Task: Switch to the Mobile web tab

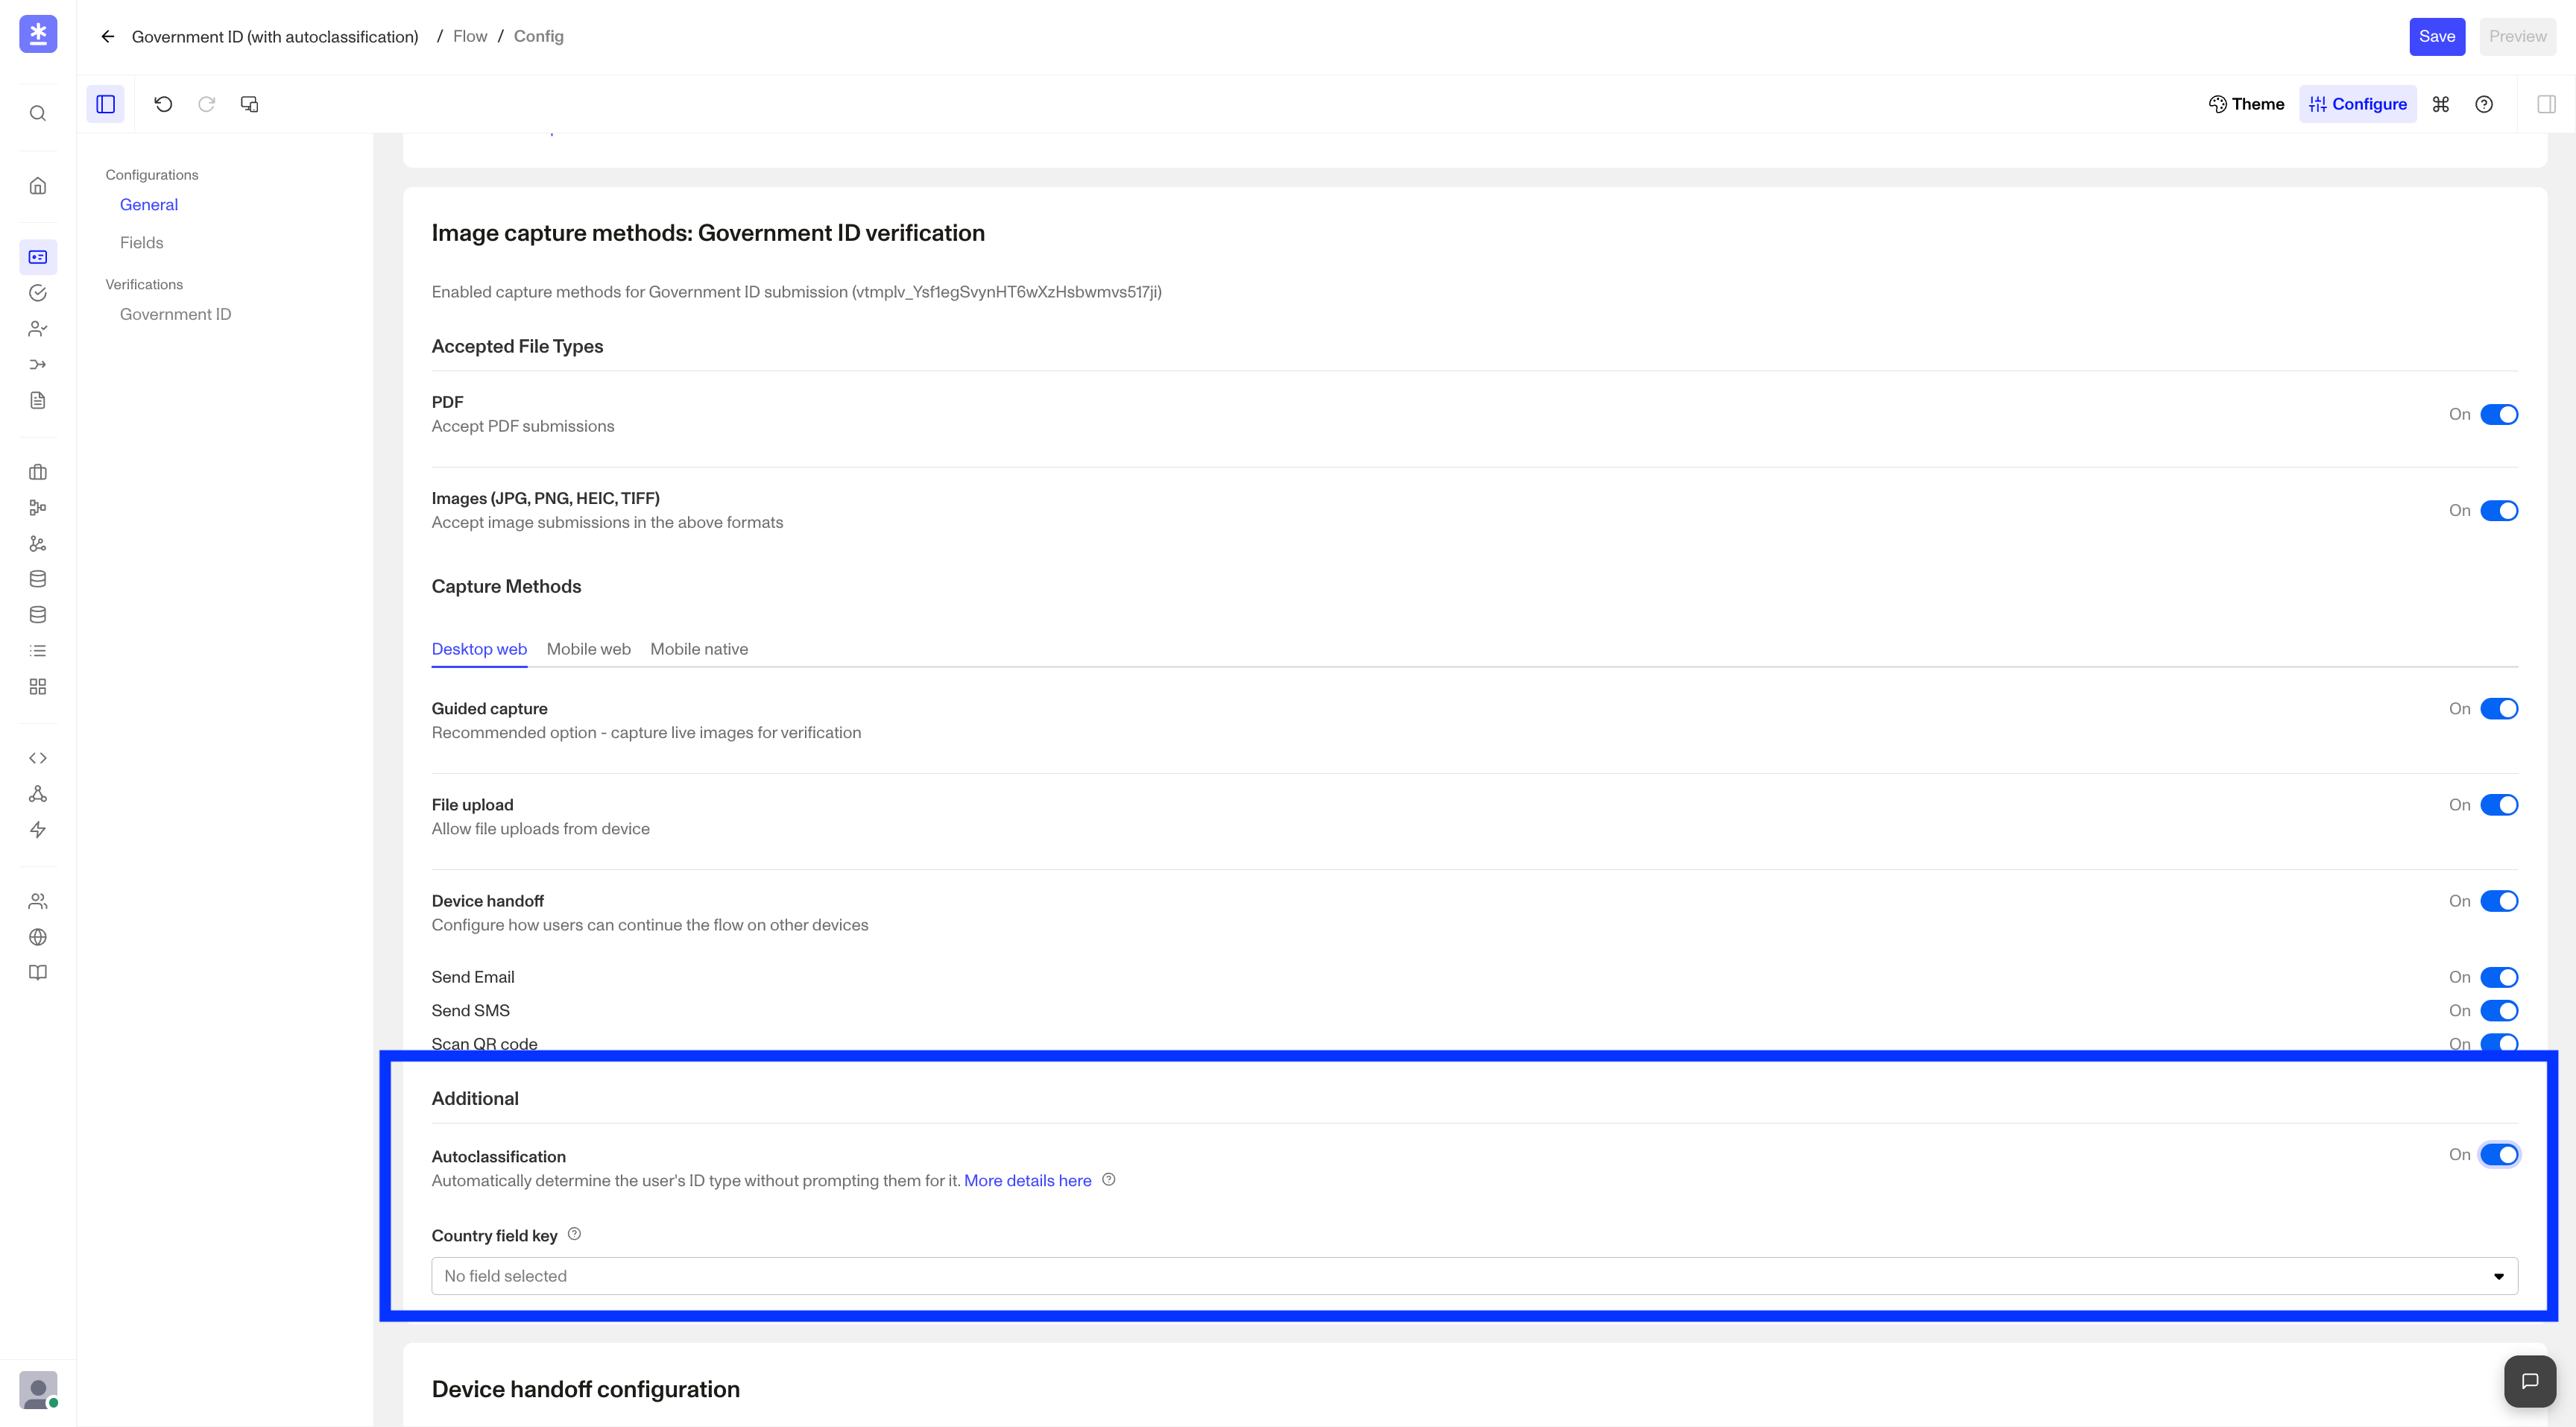Action: [x=588, y=649]
